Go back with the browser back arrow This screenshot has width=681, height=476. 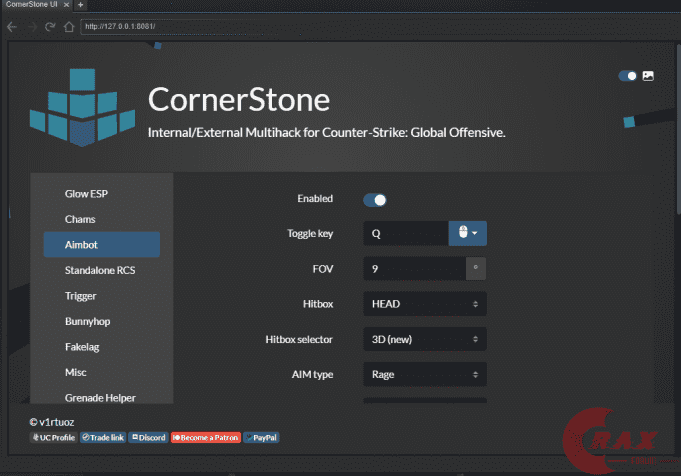click(12, 27)
